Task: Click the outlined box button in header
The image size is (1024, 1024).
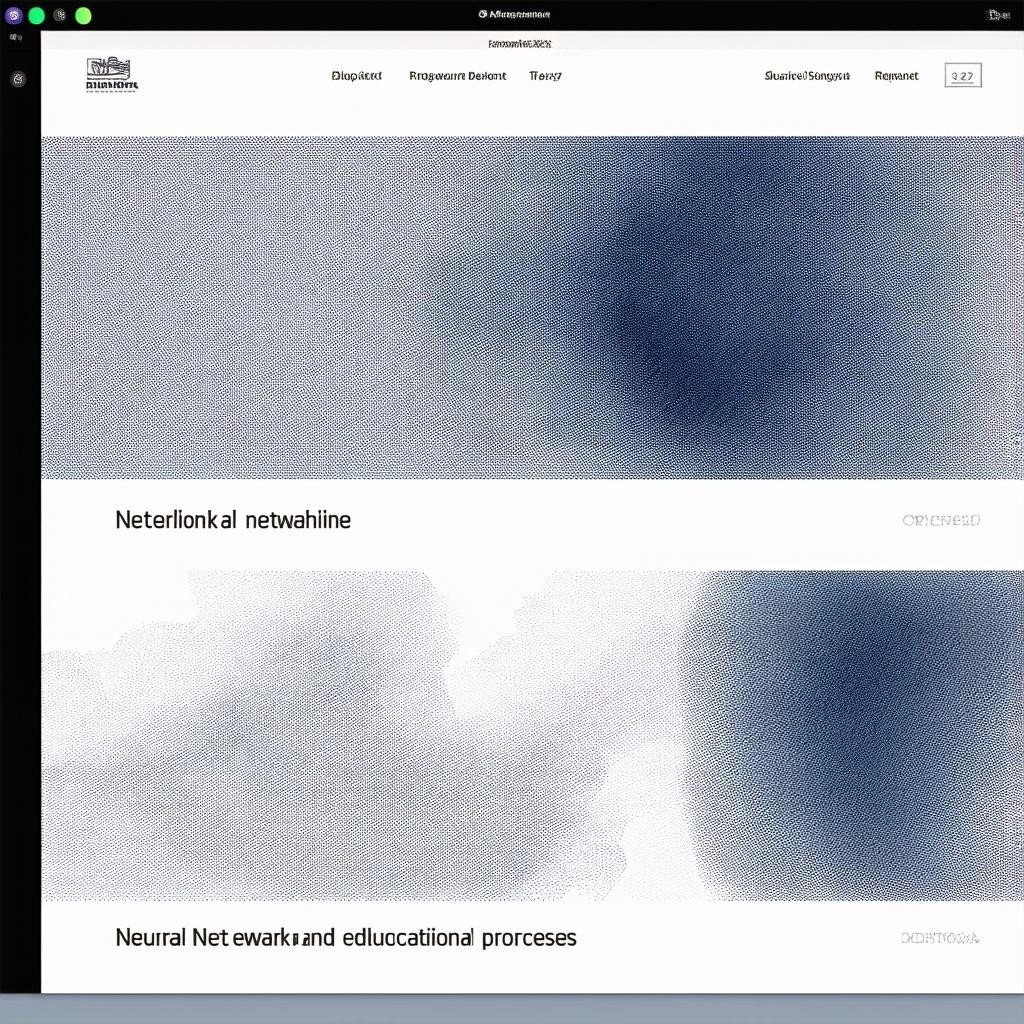Action: [963, 75]
